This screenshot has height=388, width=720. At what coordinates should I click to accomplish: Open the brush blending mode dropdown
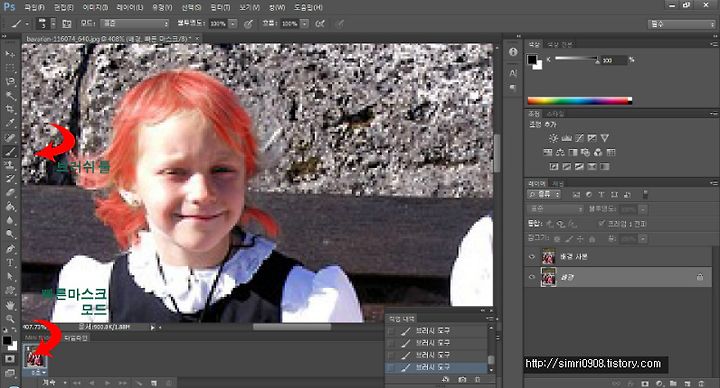tap(135, 23)
